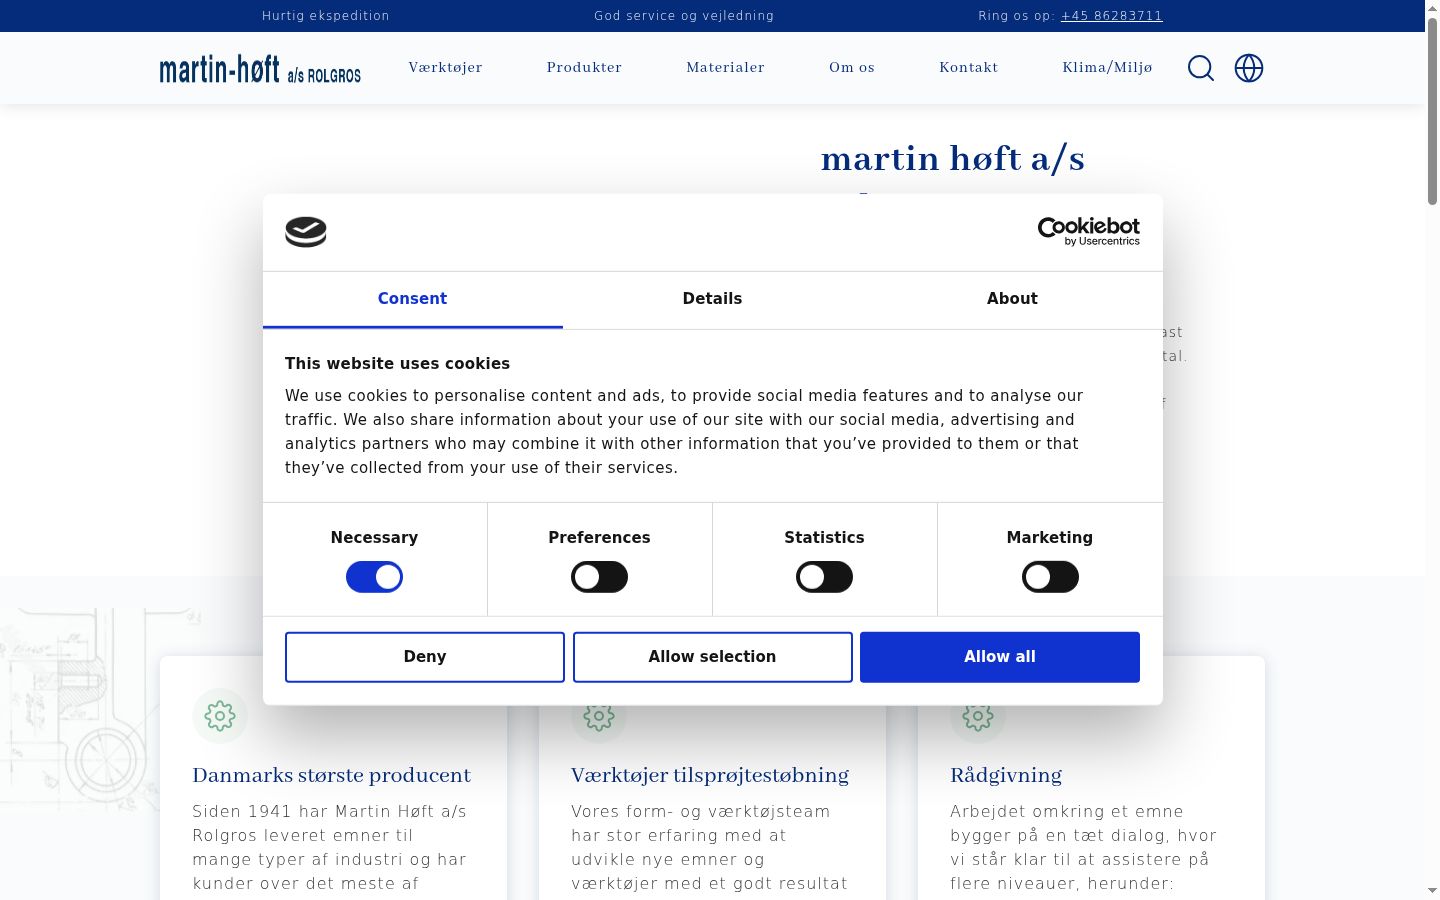Click gear icon above Værktøjer tilsprøjtestøbning

(599, 716)
